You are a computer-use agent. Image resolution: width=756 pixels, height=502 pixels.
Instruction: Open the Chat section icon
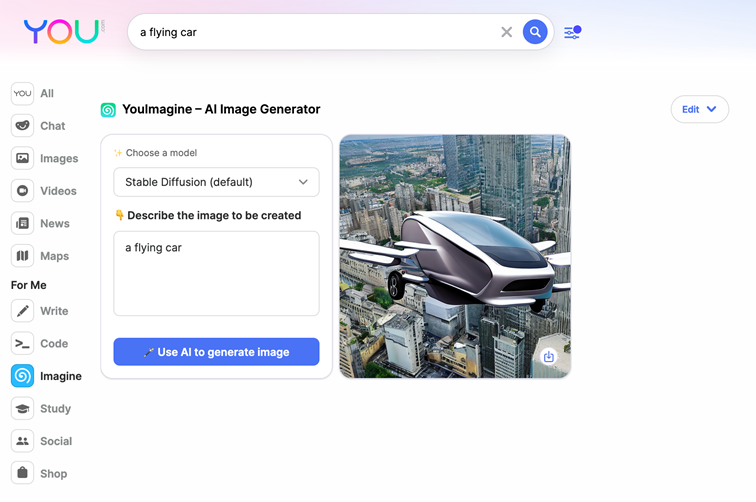[22, 126]
